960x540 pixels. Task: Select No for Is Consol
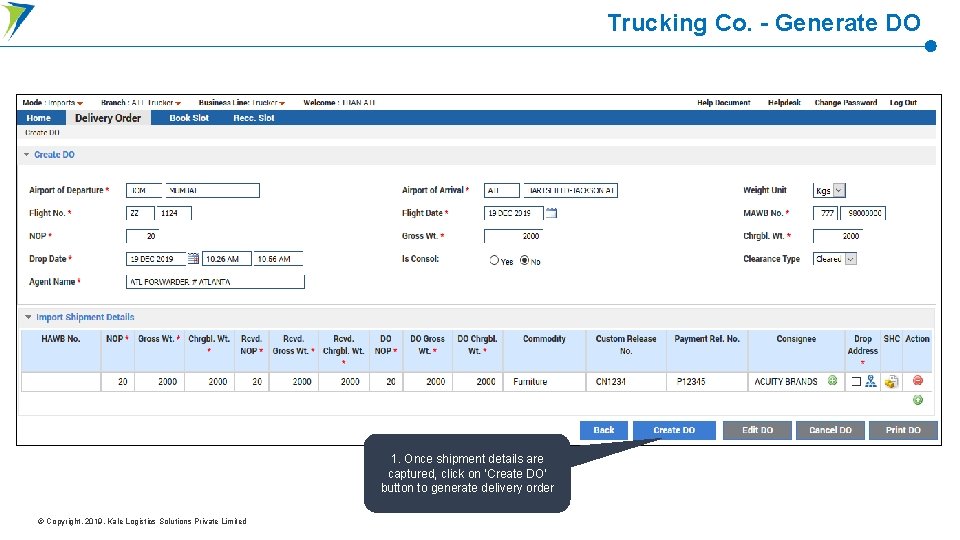click(525, 260)
